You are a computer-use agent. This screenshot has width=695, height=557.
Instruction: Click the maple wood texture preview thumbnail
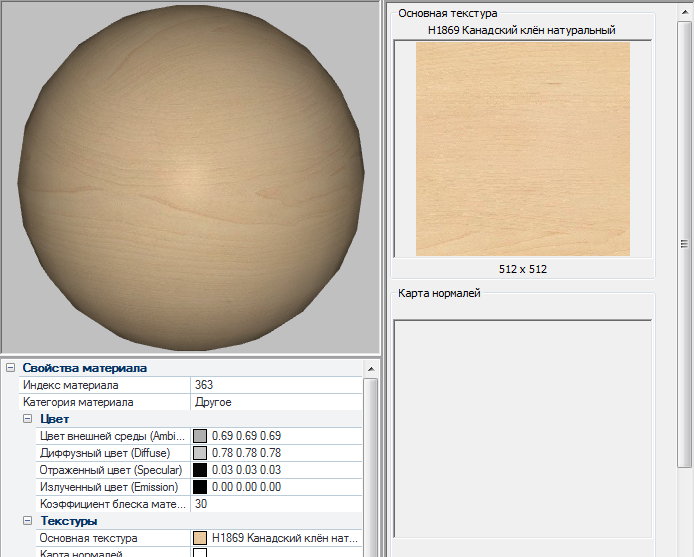pyautogui.click(x=523, y=149)
